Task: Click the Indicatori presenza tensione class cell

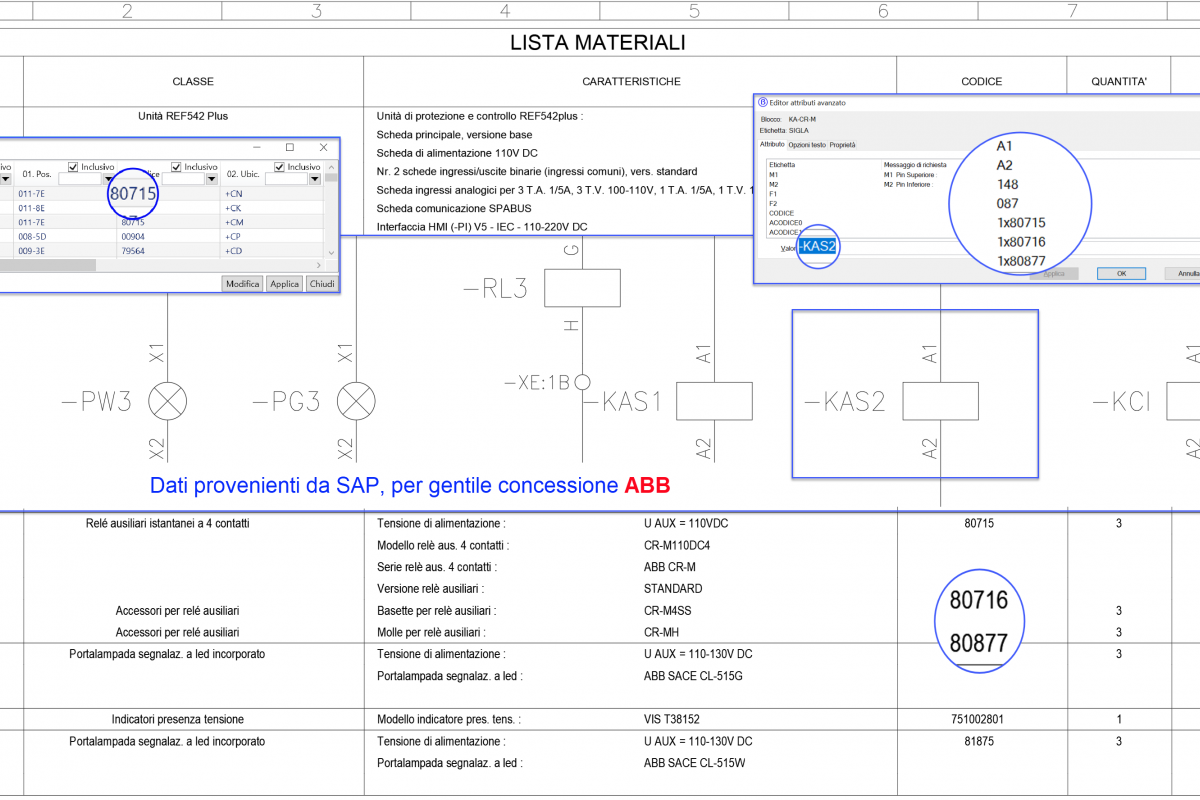Action: coord(177,719)
